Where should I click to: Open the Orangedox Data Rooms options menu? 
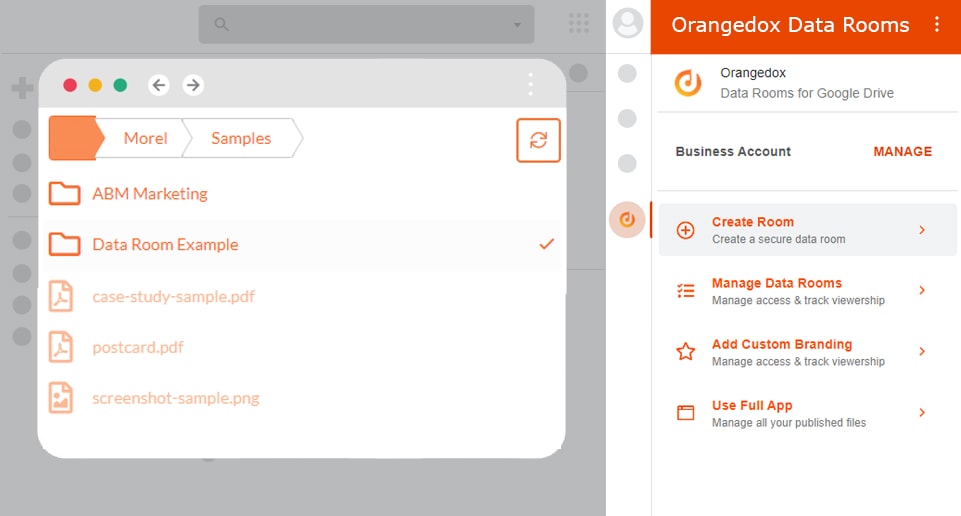coord(936,25)
